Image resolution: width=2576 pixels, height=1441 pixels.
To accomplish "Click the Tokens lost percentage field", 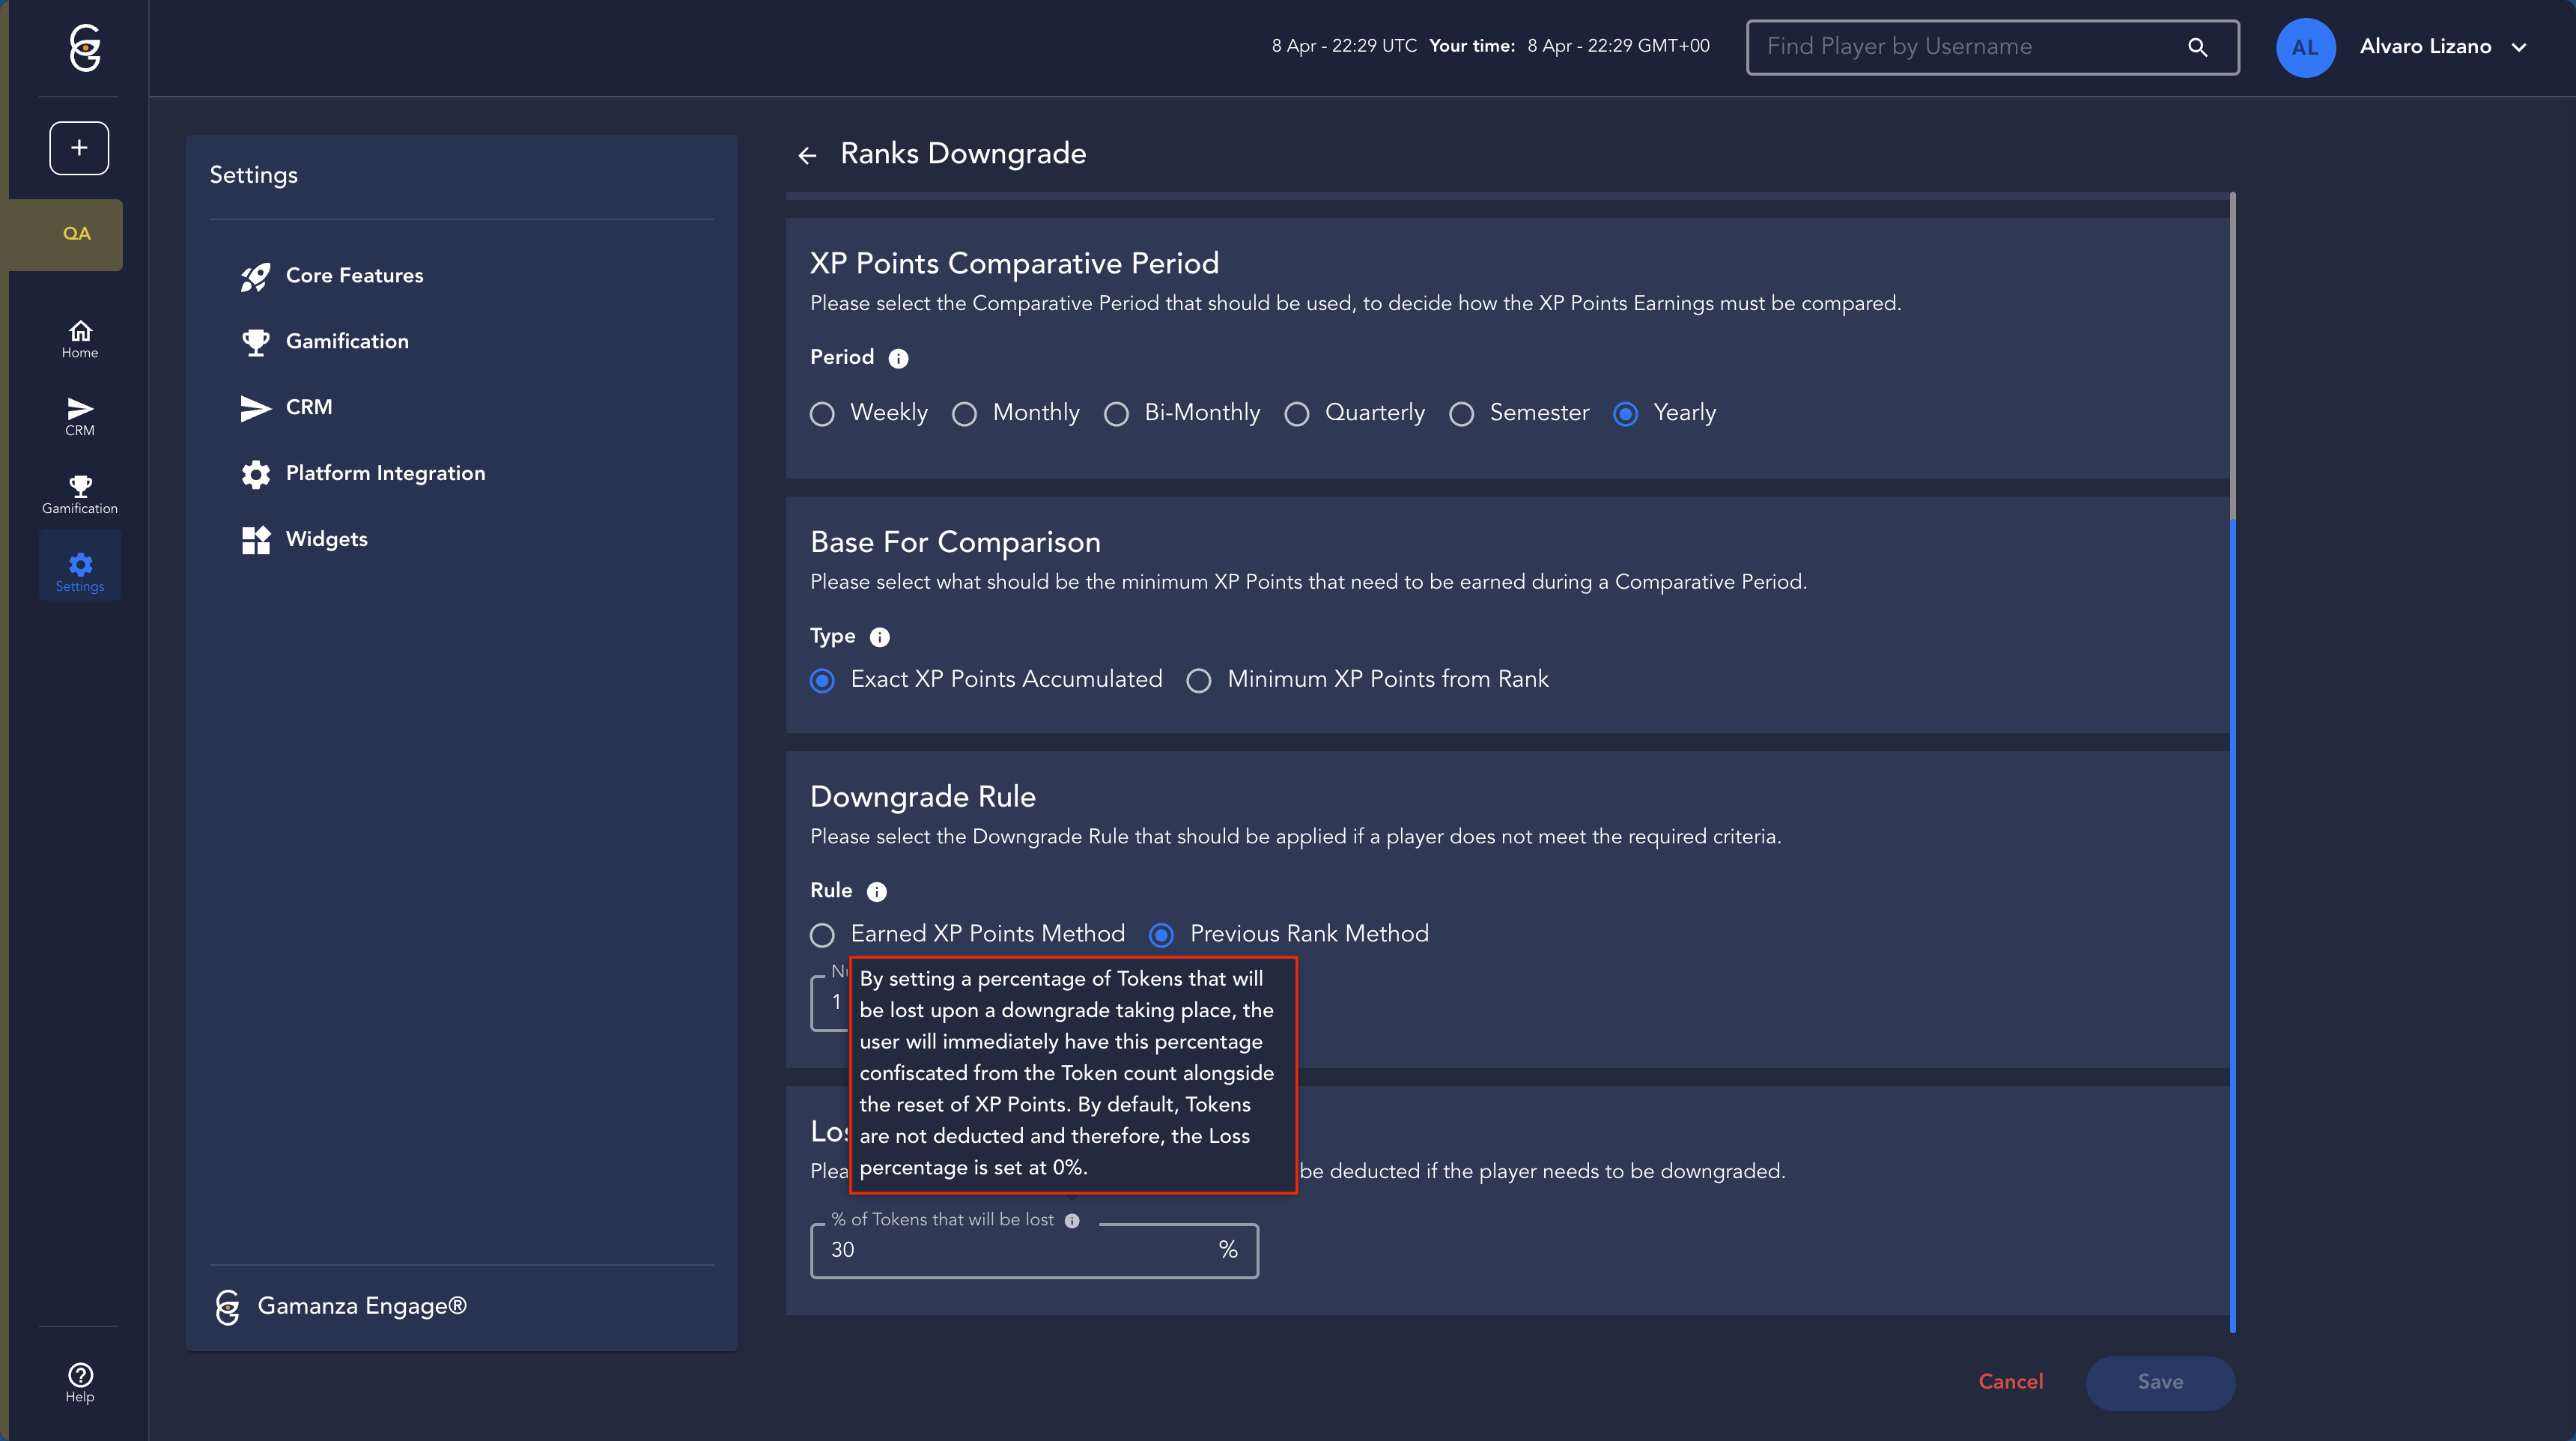I will [1010, 1250].
